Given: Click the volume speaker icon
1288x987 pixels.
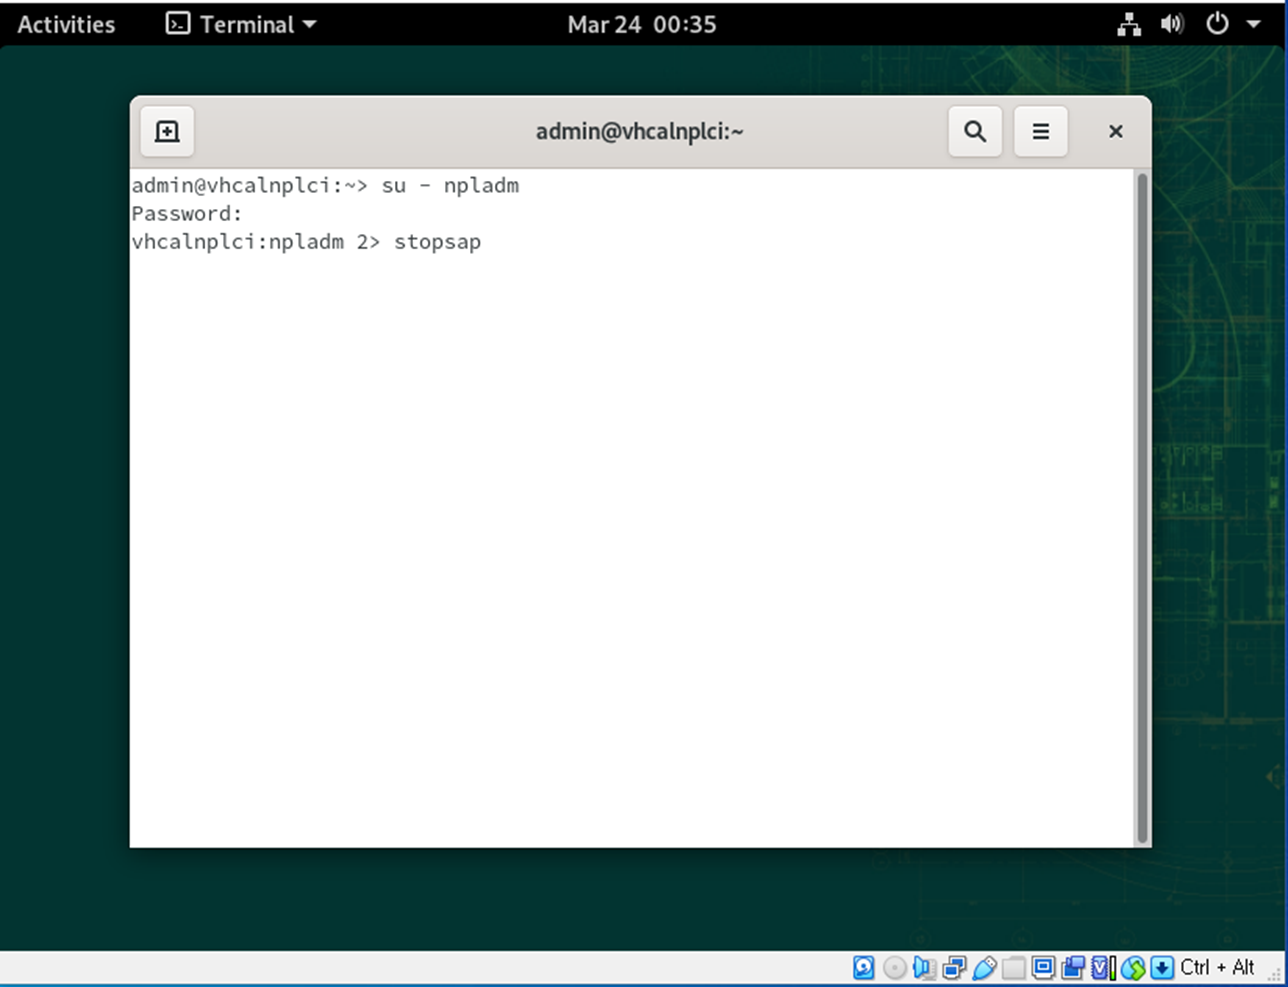Looking at the screenshot, I should [x=1172, y=24].
